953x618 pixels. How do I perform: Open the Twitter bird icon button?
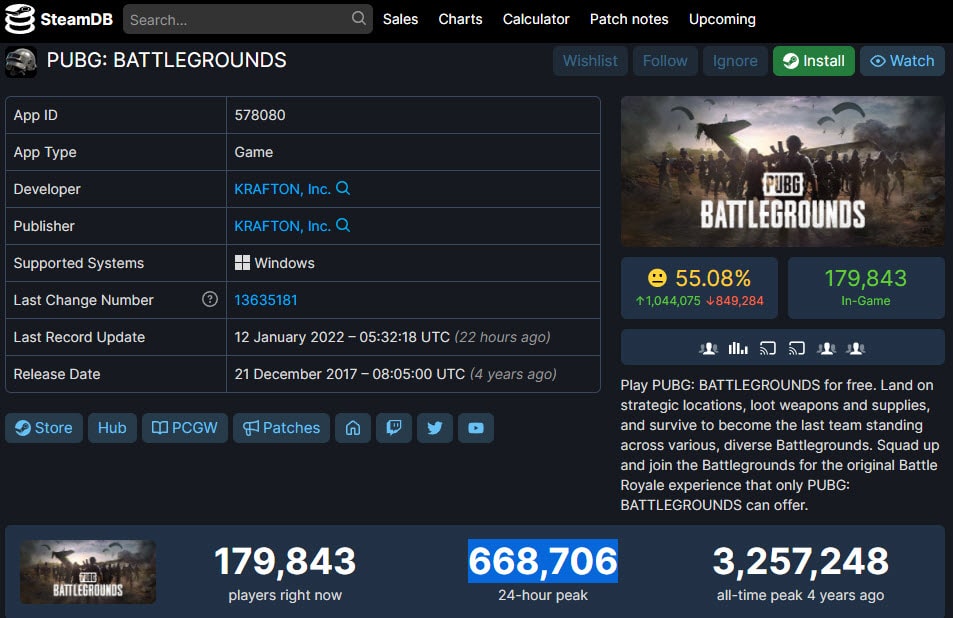[x=435, y=428]
